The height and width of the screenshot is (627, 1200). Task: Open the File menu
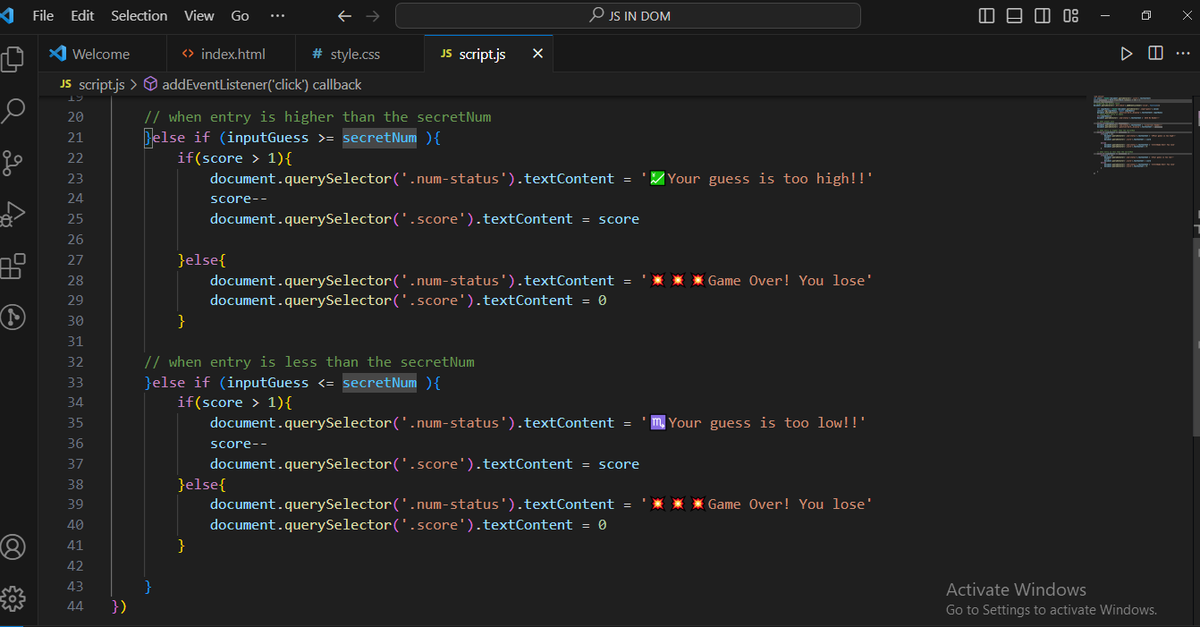pos(44,16)
